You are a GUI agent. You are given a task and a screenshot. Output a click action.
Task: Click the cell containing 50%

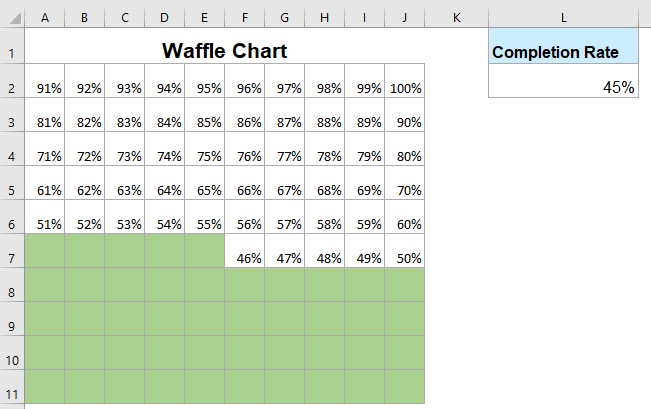pyautogui.click(x=405, y=258)
